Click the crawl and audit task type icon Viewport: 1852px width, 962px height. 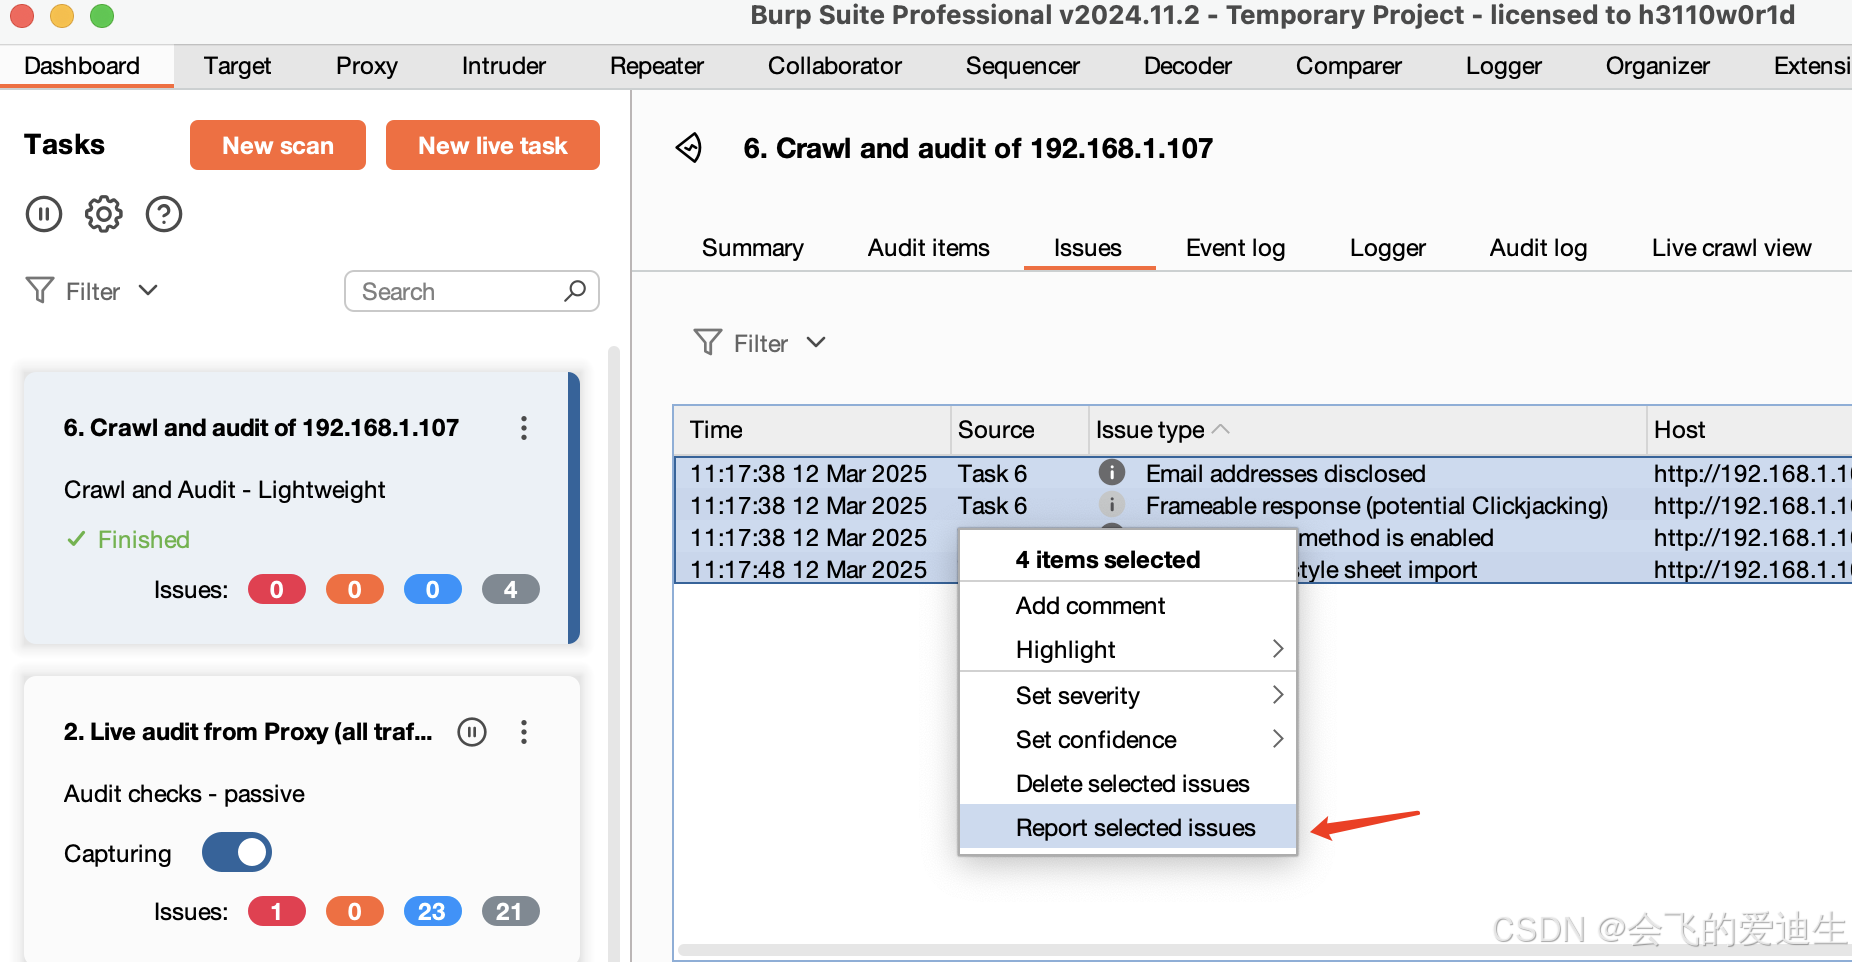click(x=689, y=148)
